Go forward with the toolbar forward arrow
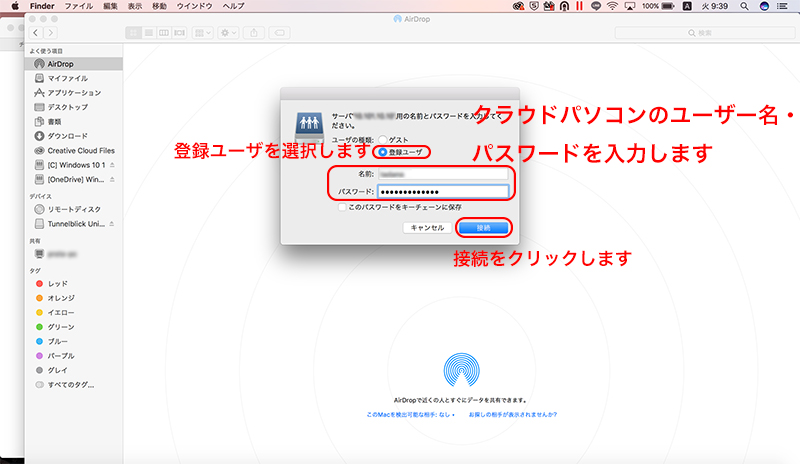 (x=50, y=33)
